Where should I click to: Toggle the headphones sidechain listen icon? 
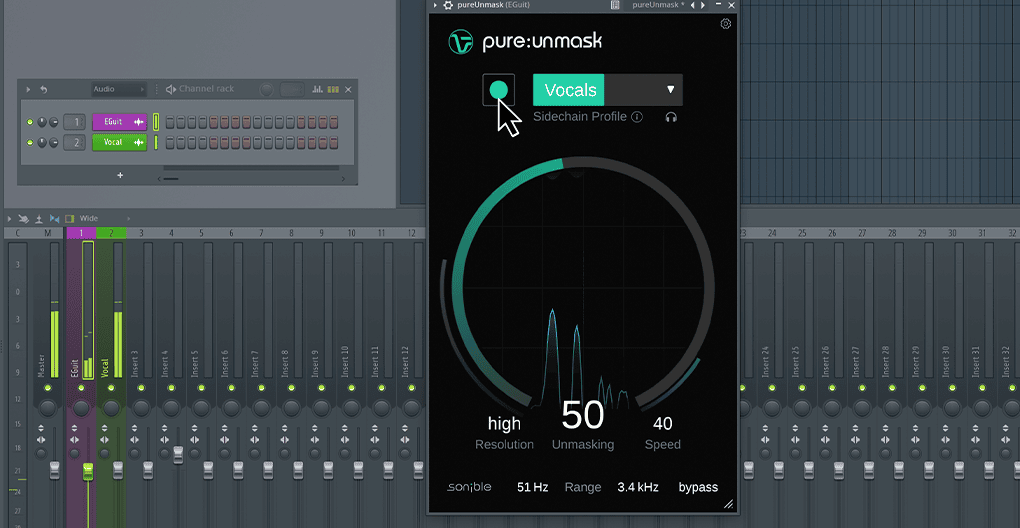tap(671, 117)
